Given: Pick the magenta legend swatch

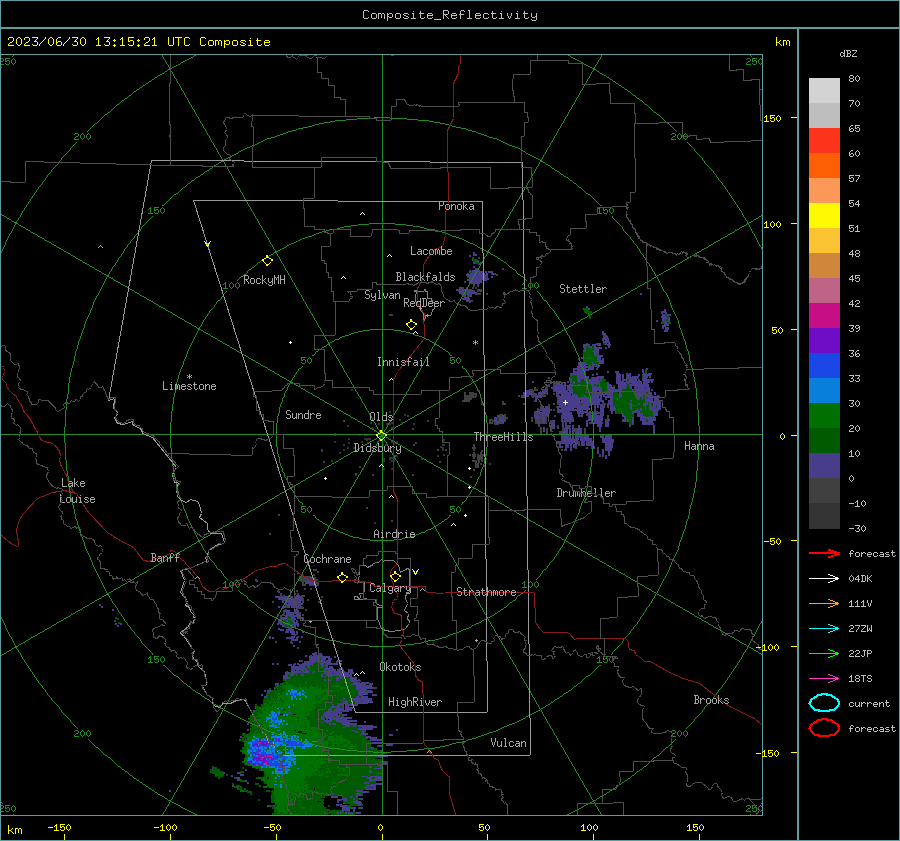Looking at the screenshot, I should [x=824, y=315].
